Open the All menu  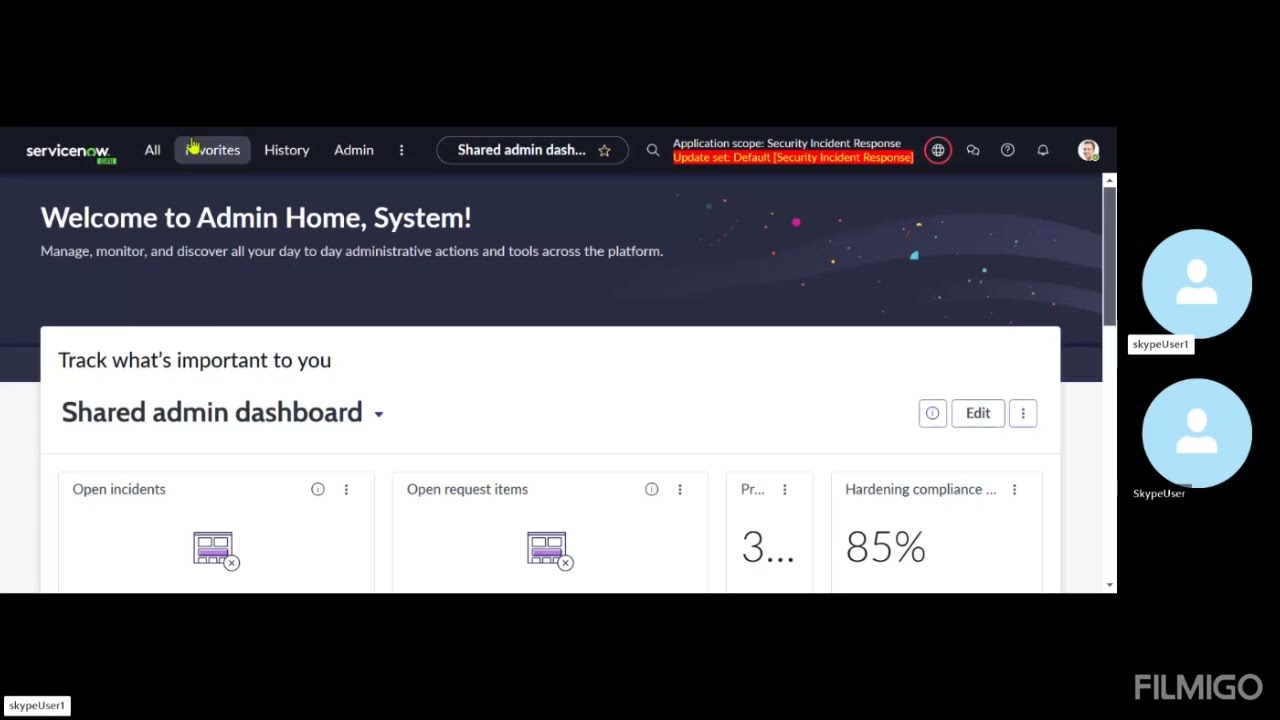click(152, 150)
